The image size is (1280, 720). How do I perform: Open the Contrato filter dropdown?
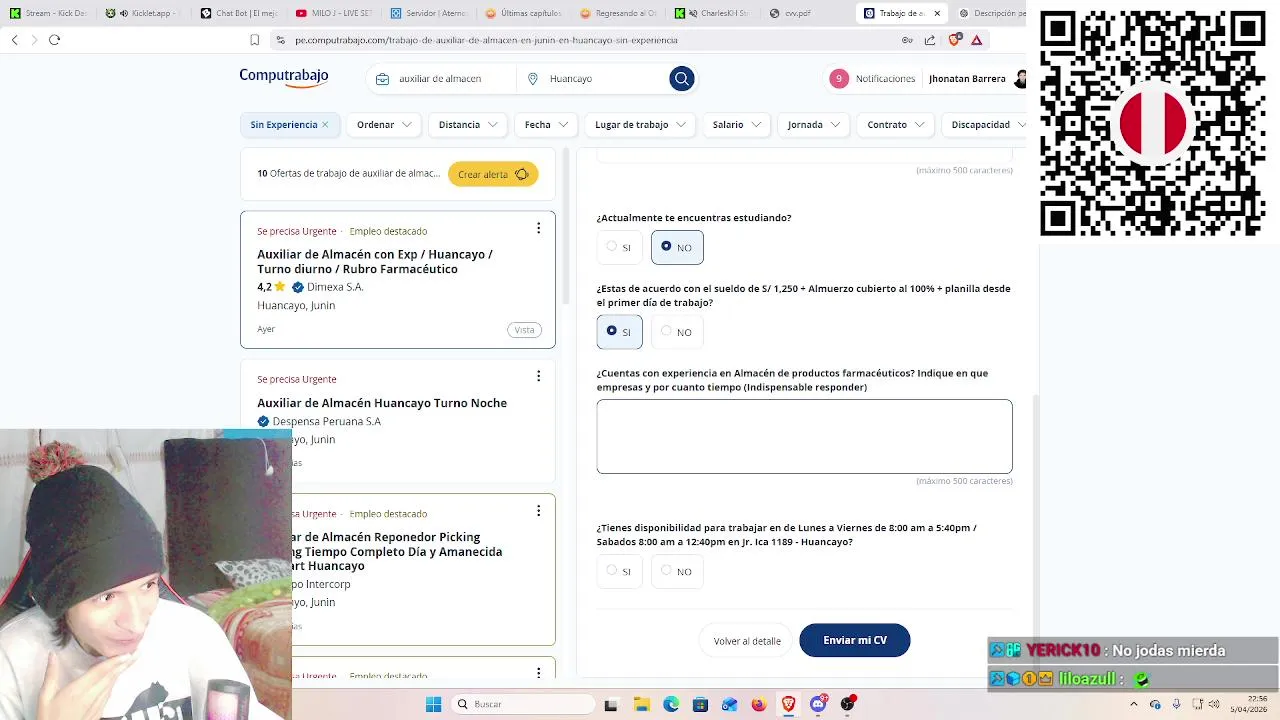pos(895,125)
